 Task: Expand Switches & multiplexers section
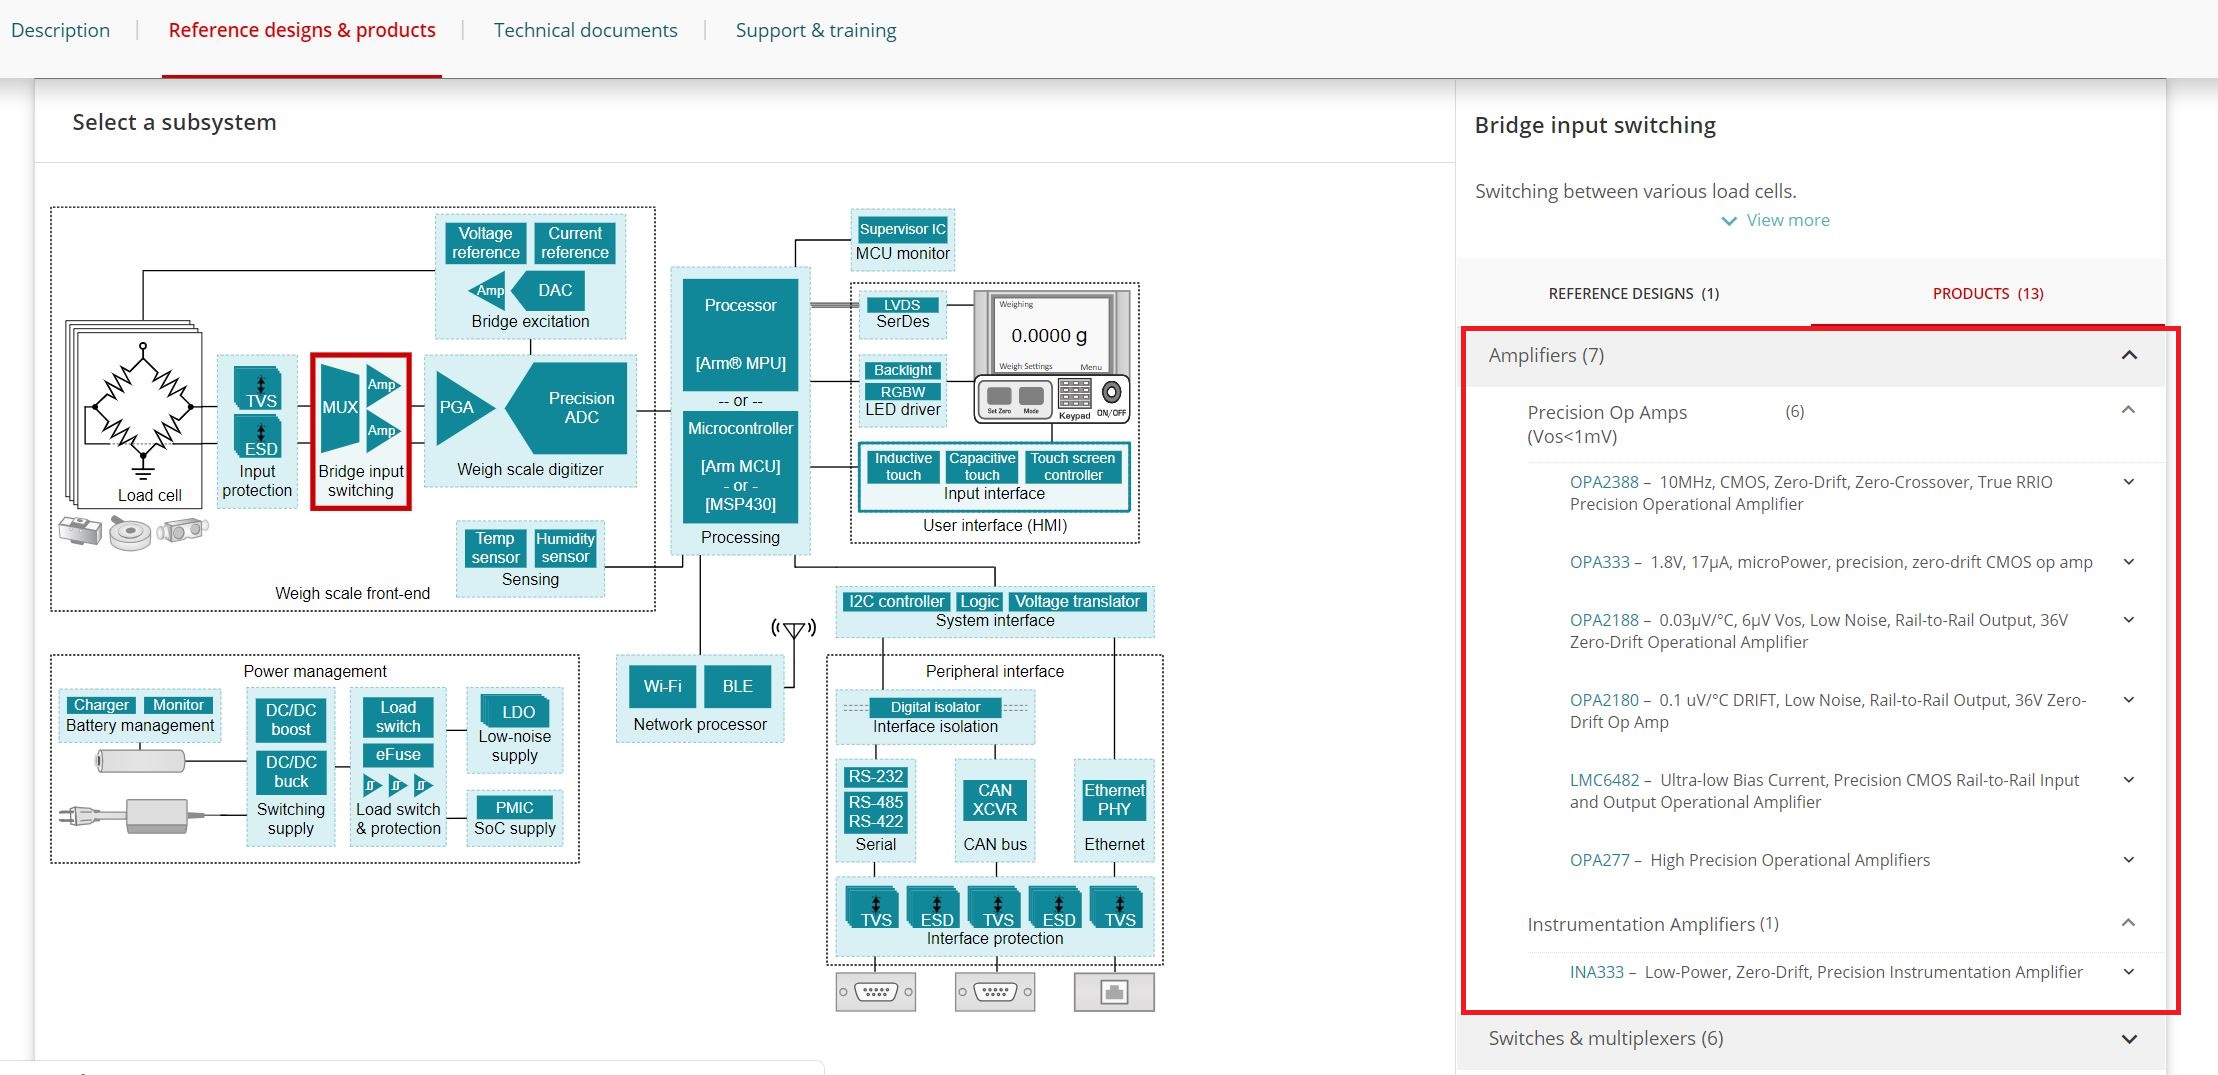pyautogui.click(x=2129, y=1039)
